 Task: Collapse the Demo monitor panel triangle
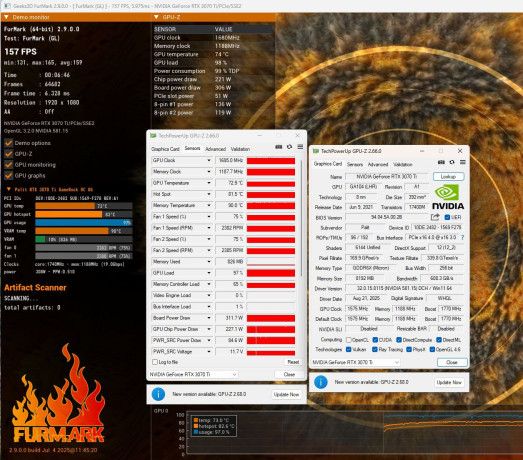[6, 17]
